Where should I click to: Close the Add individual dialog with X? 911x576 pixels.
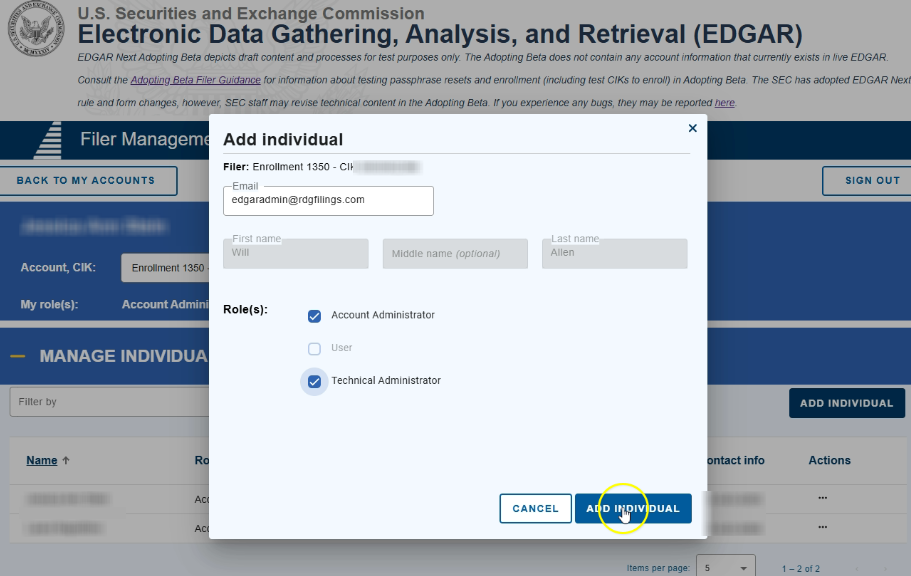(692, 128)
